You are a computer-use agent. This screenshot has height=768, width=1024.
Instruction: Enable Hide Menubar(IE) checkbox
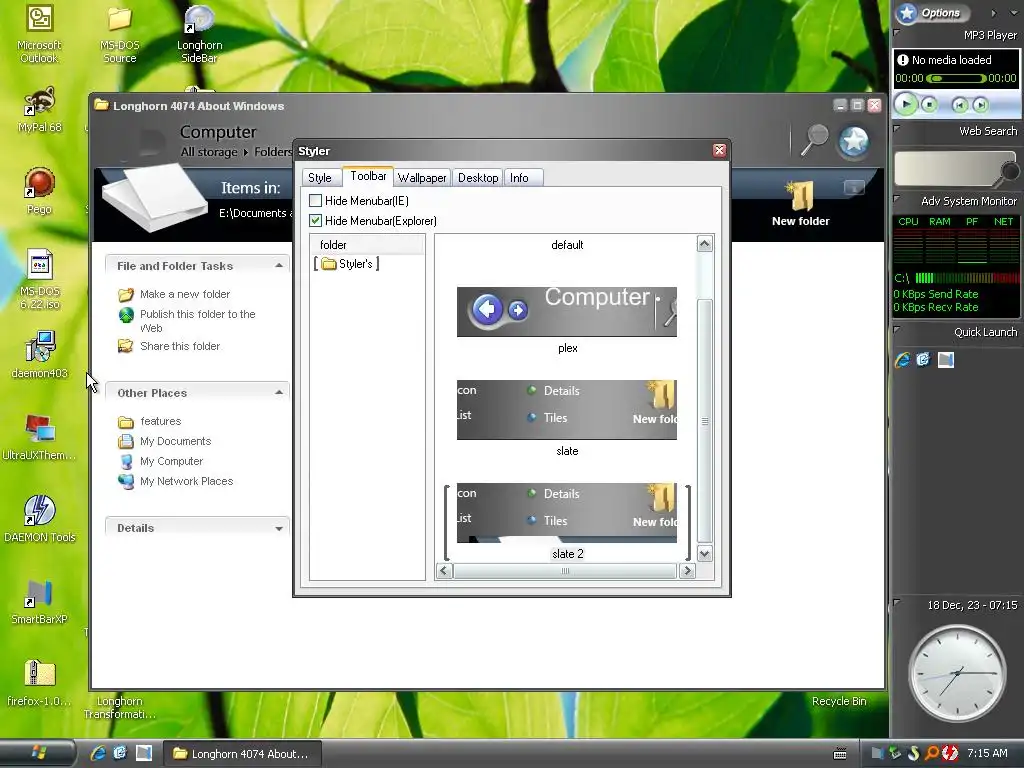pyautogui.click(x=315, y=200)
